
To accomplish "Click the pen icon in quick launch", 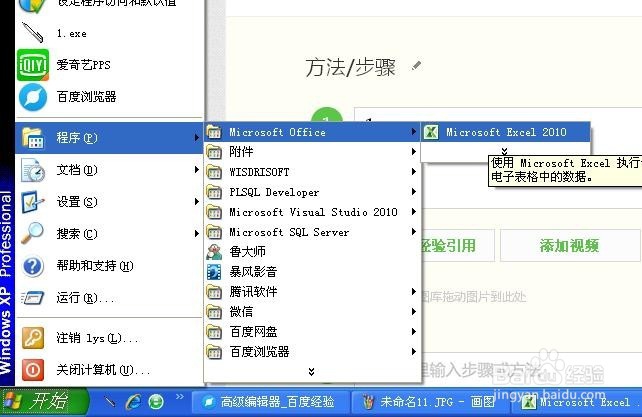I will (110, 402).
